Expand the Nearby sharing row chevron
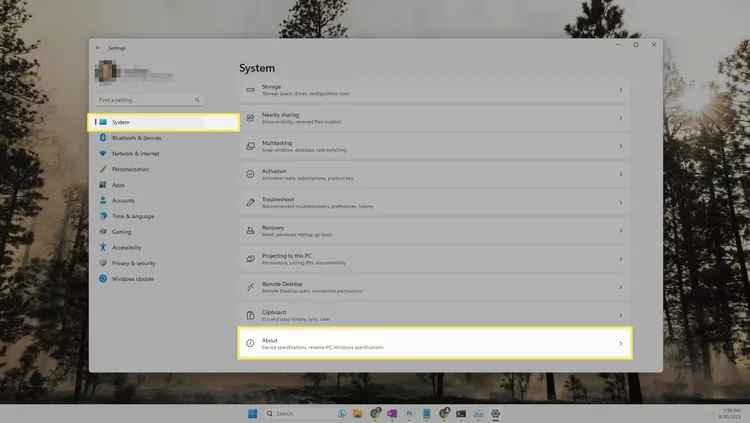Viewport: 750px width, 423px height. [621, 118]
